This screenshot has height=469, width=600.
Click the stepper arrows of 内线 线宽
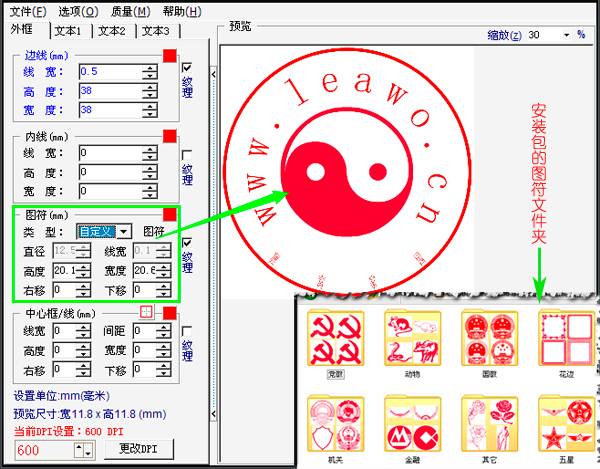[150, 153]
